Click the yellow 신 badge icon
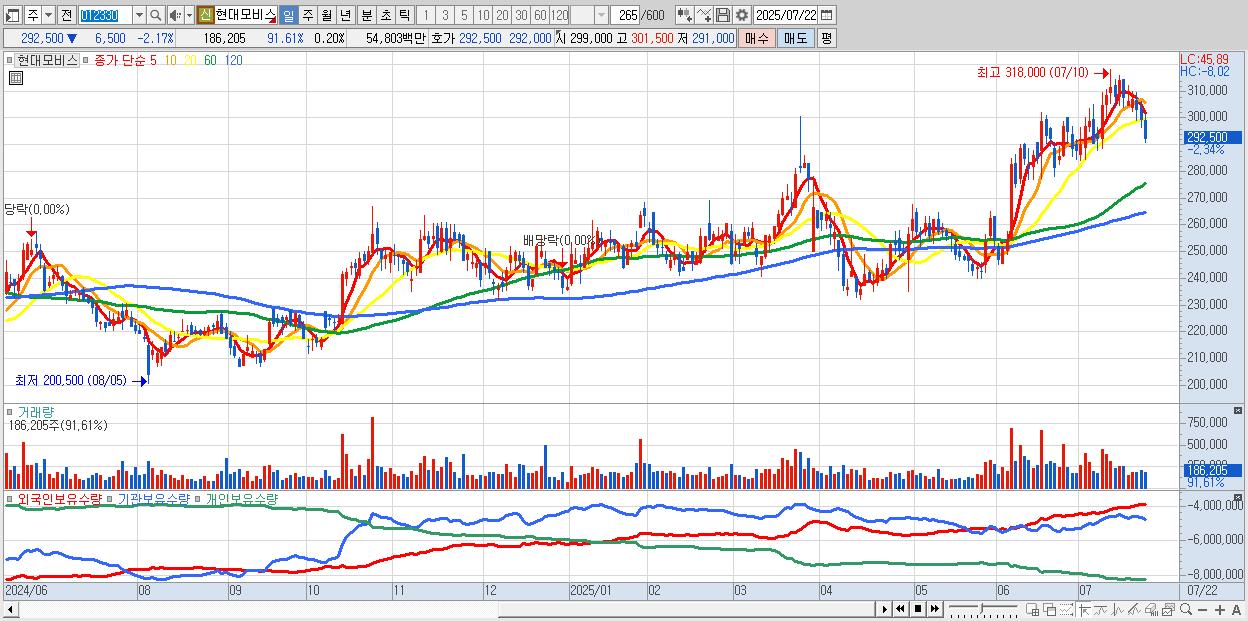This screenshot has height=621, width=1248. click(205, 15)
